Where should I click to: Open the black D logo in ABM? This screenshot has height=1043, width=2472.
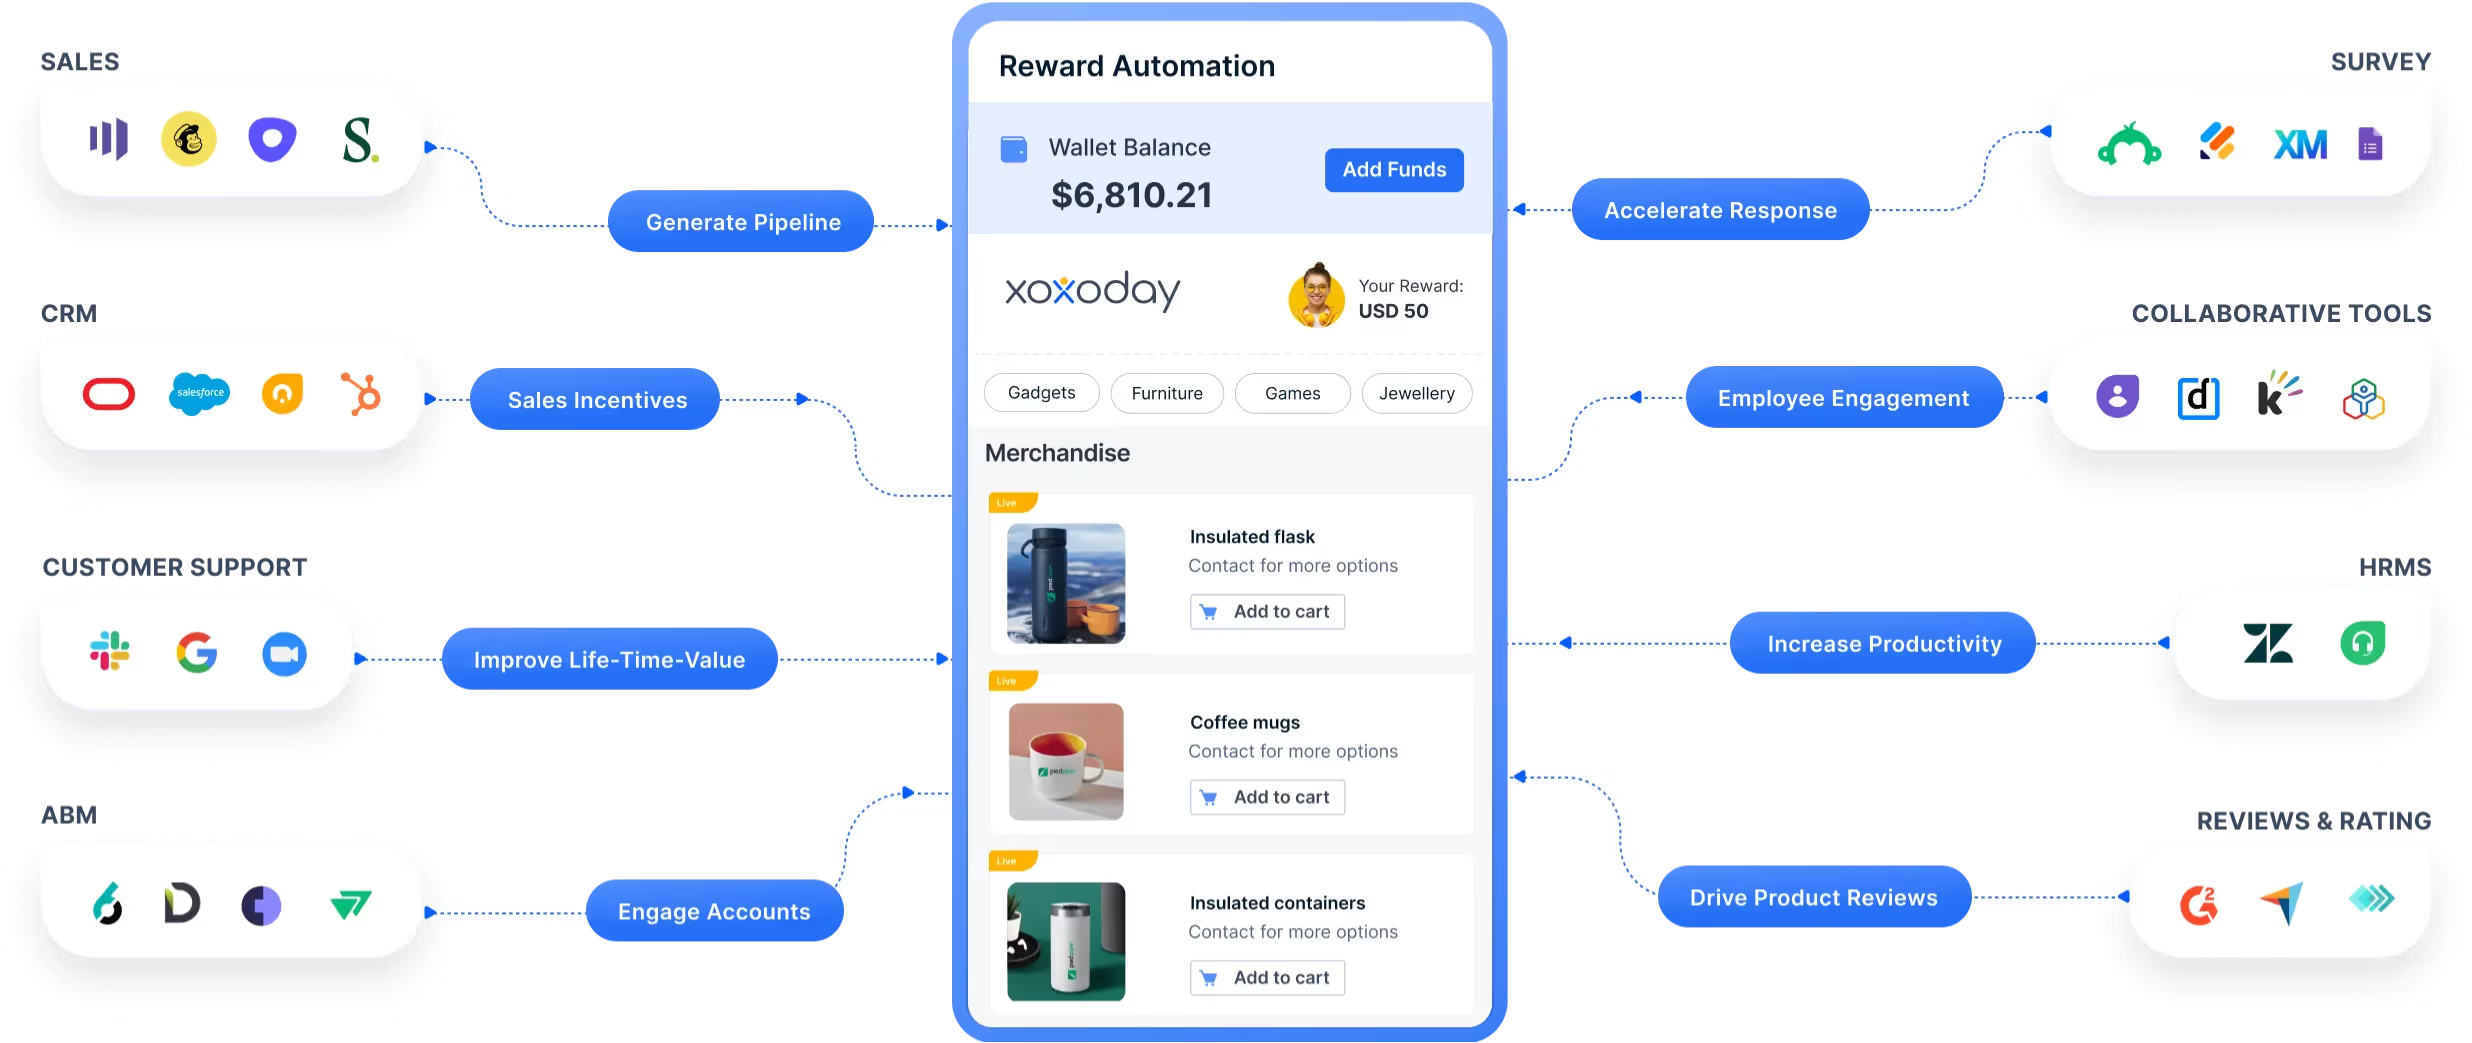tap(182, 903)
